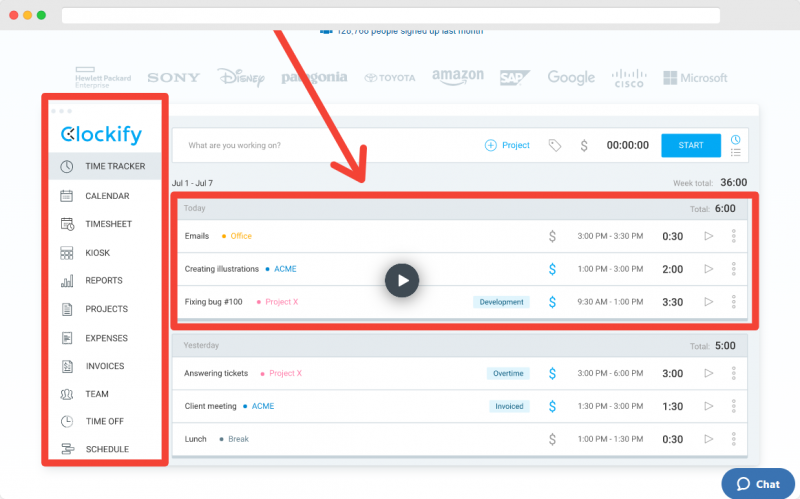Image resolution: width=800 pixels, height=499 pixels.
Task: Click the tag icon in timer bar
Action: [x=555, y=146]
